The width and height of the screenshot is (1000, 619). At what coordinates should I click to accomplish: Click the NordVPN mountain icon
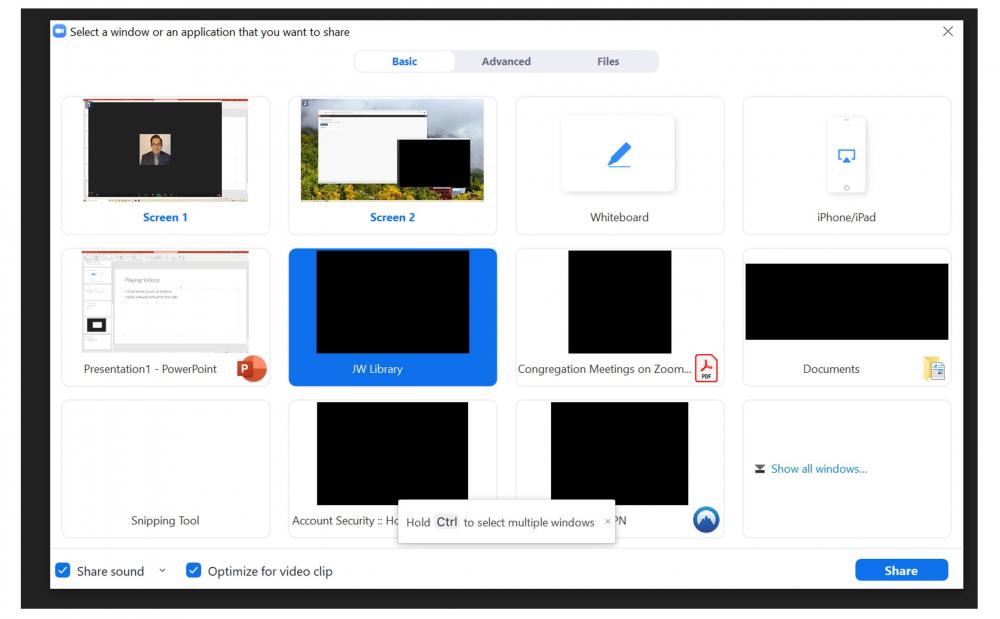tap(706, 520)
